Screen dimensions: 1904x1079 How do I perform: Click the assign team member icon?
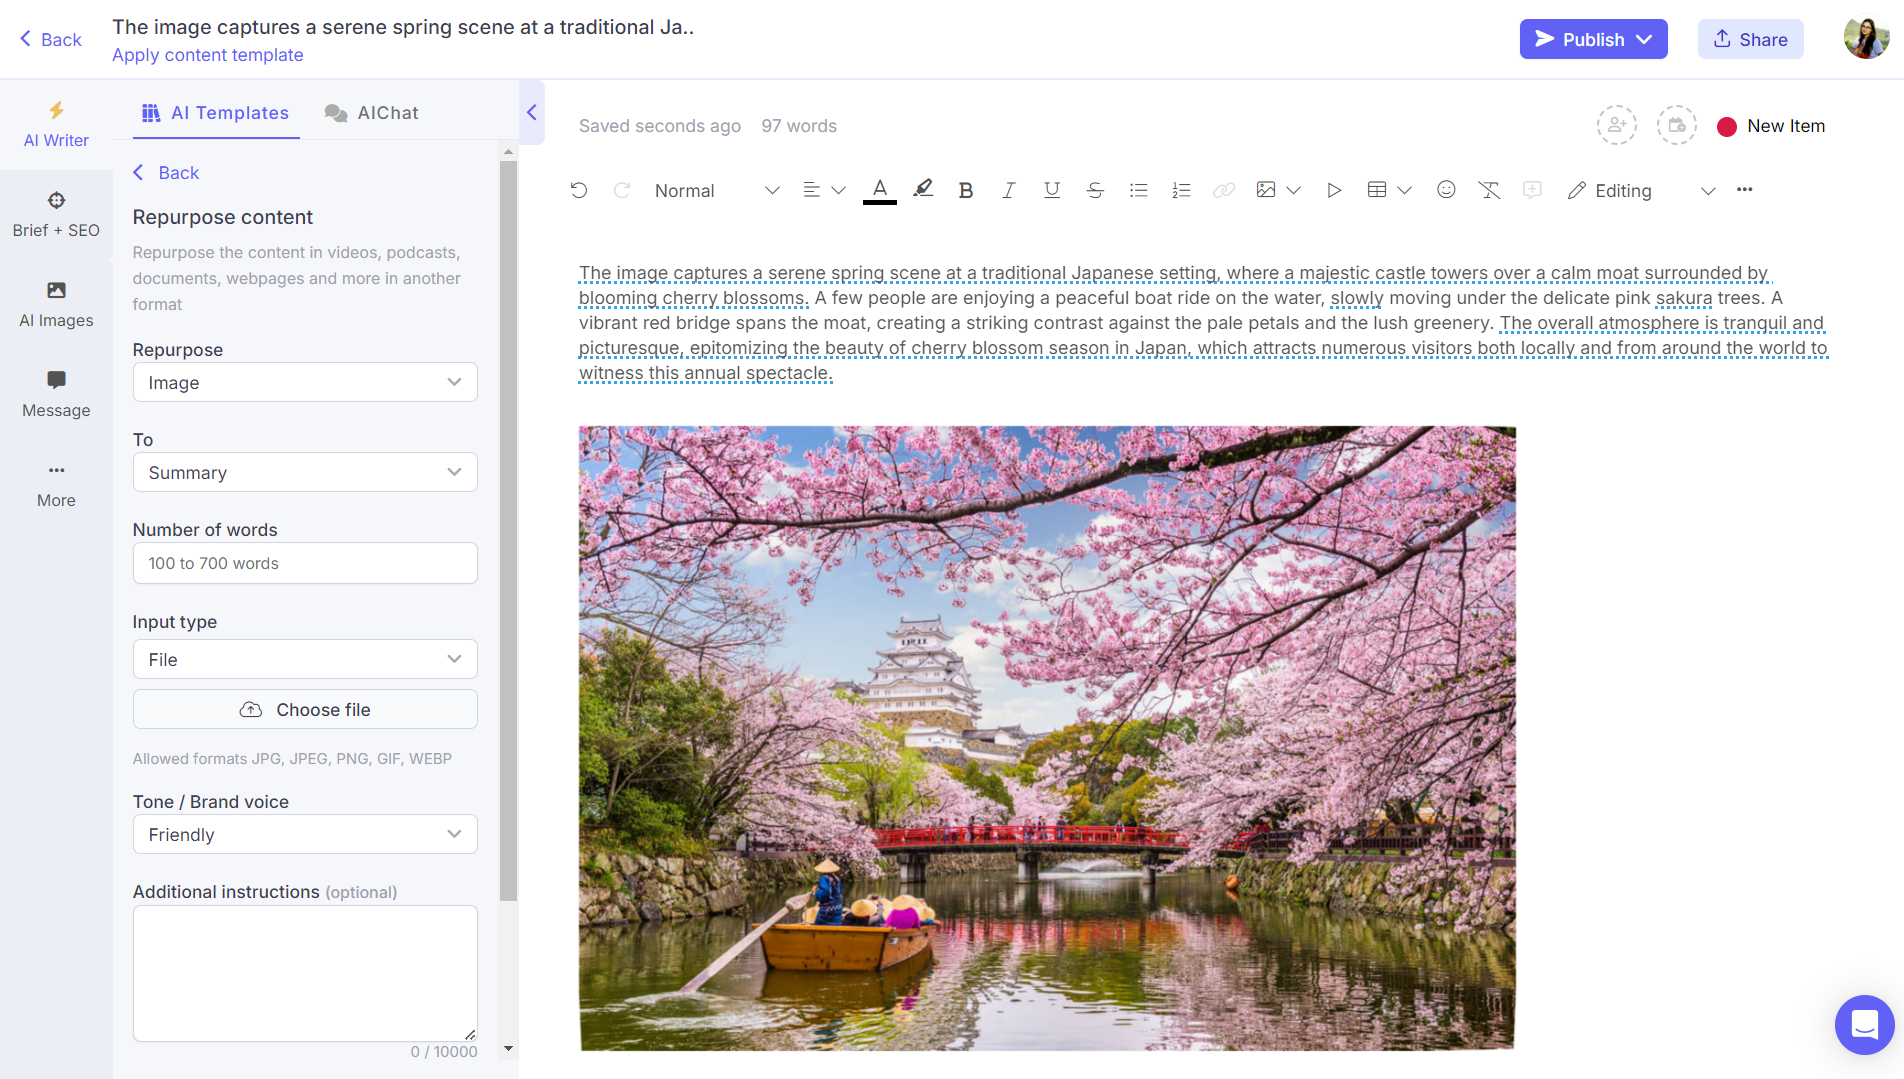pos(1617,125)
